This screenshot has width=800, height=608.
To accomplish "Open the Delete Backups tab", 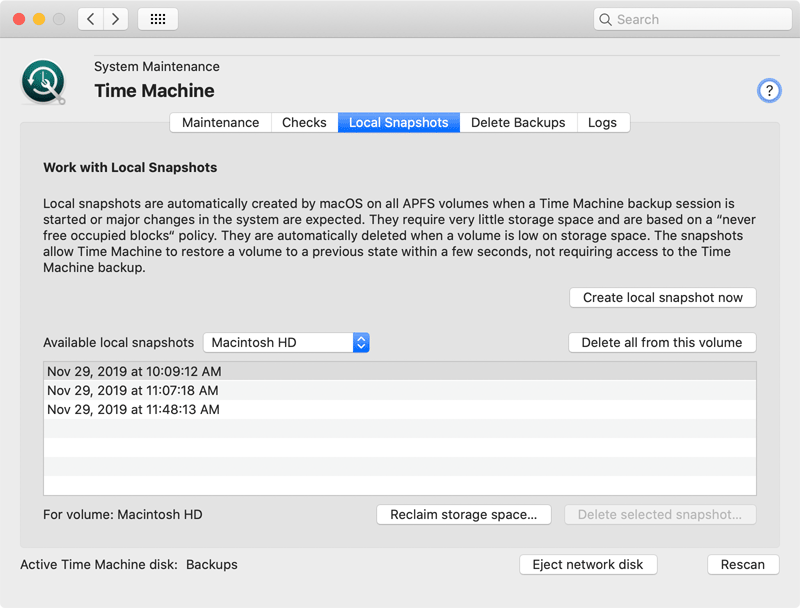I will pyautogui.click(x=518, y=122).
